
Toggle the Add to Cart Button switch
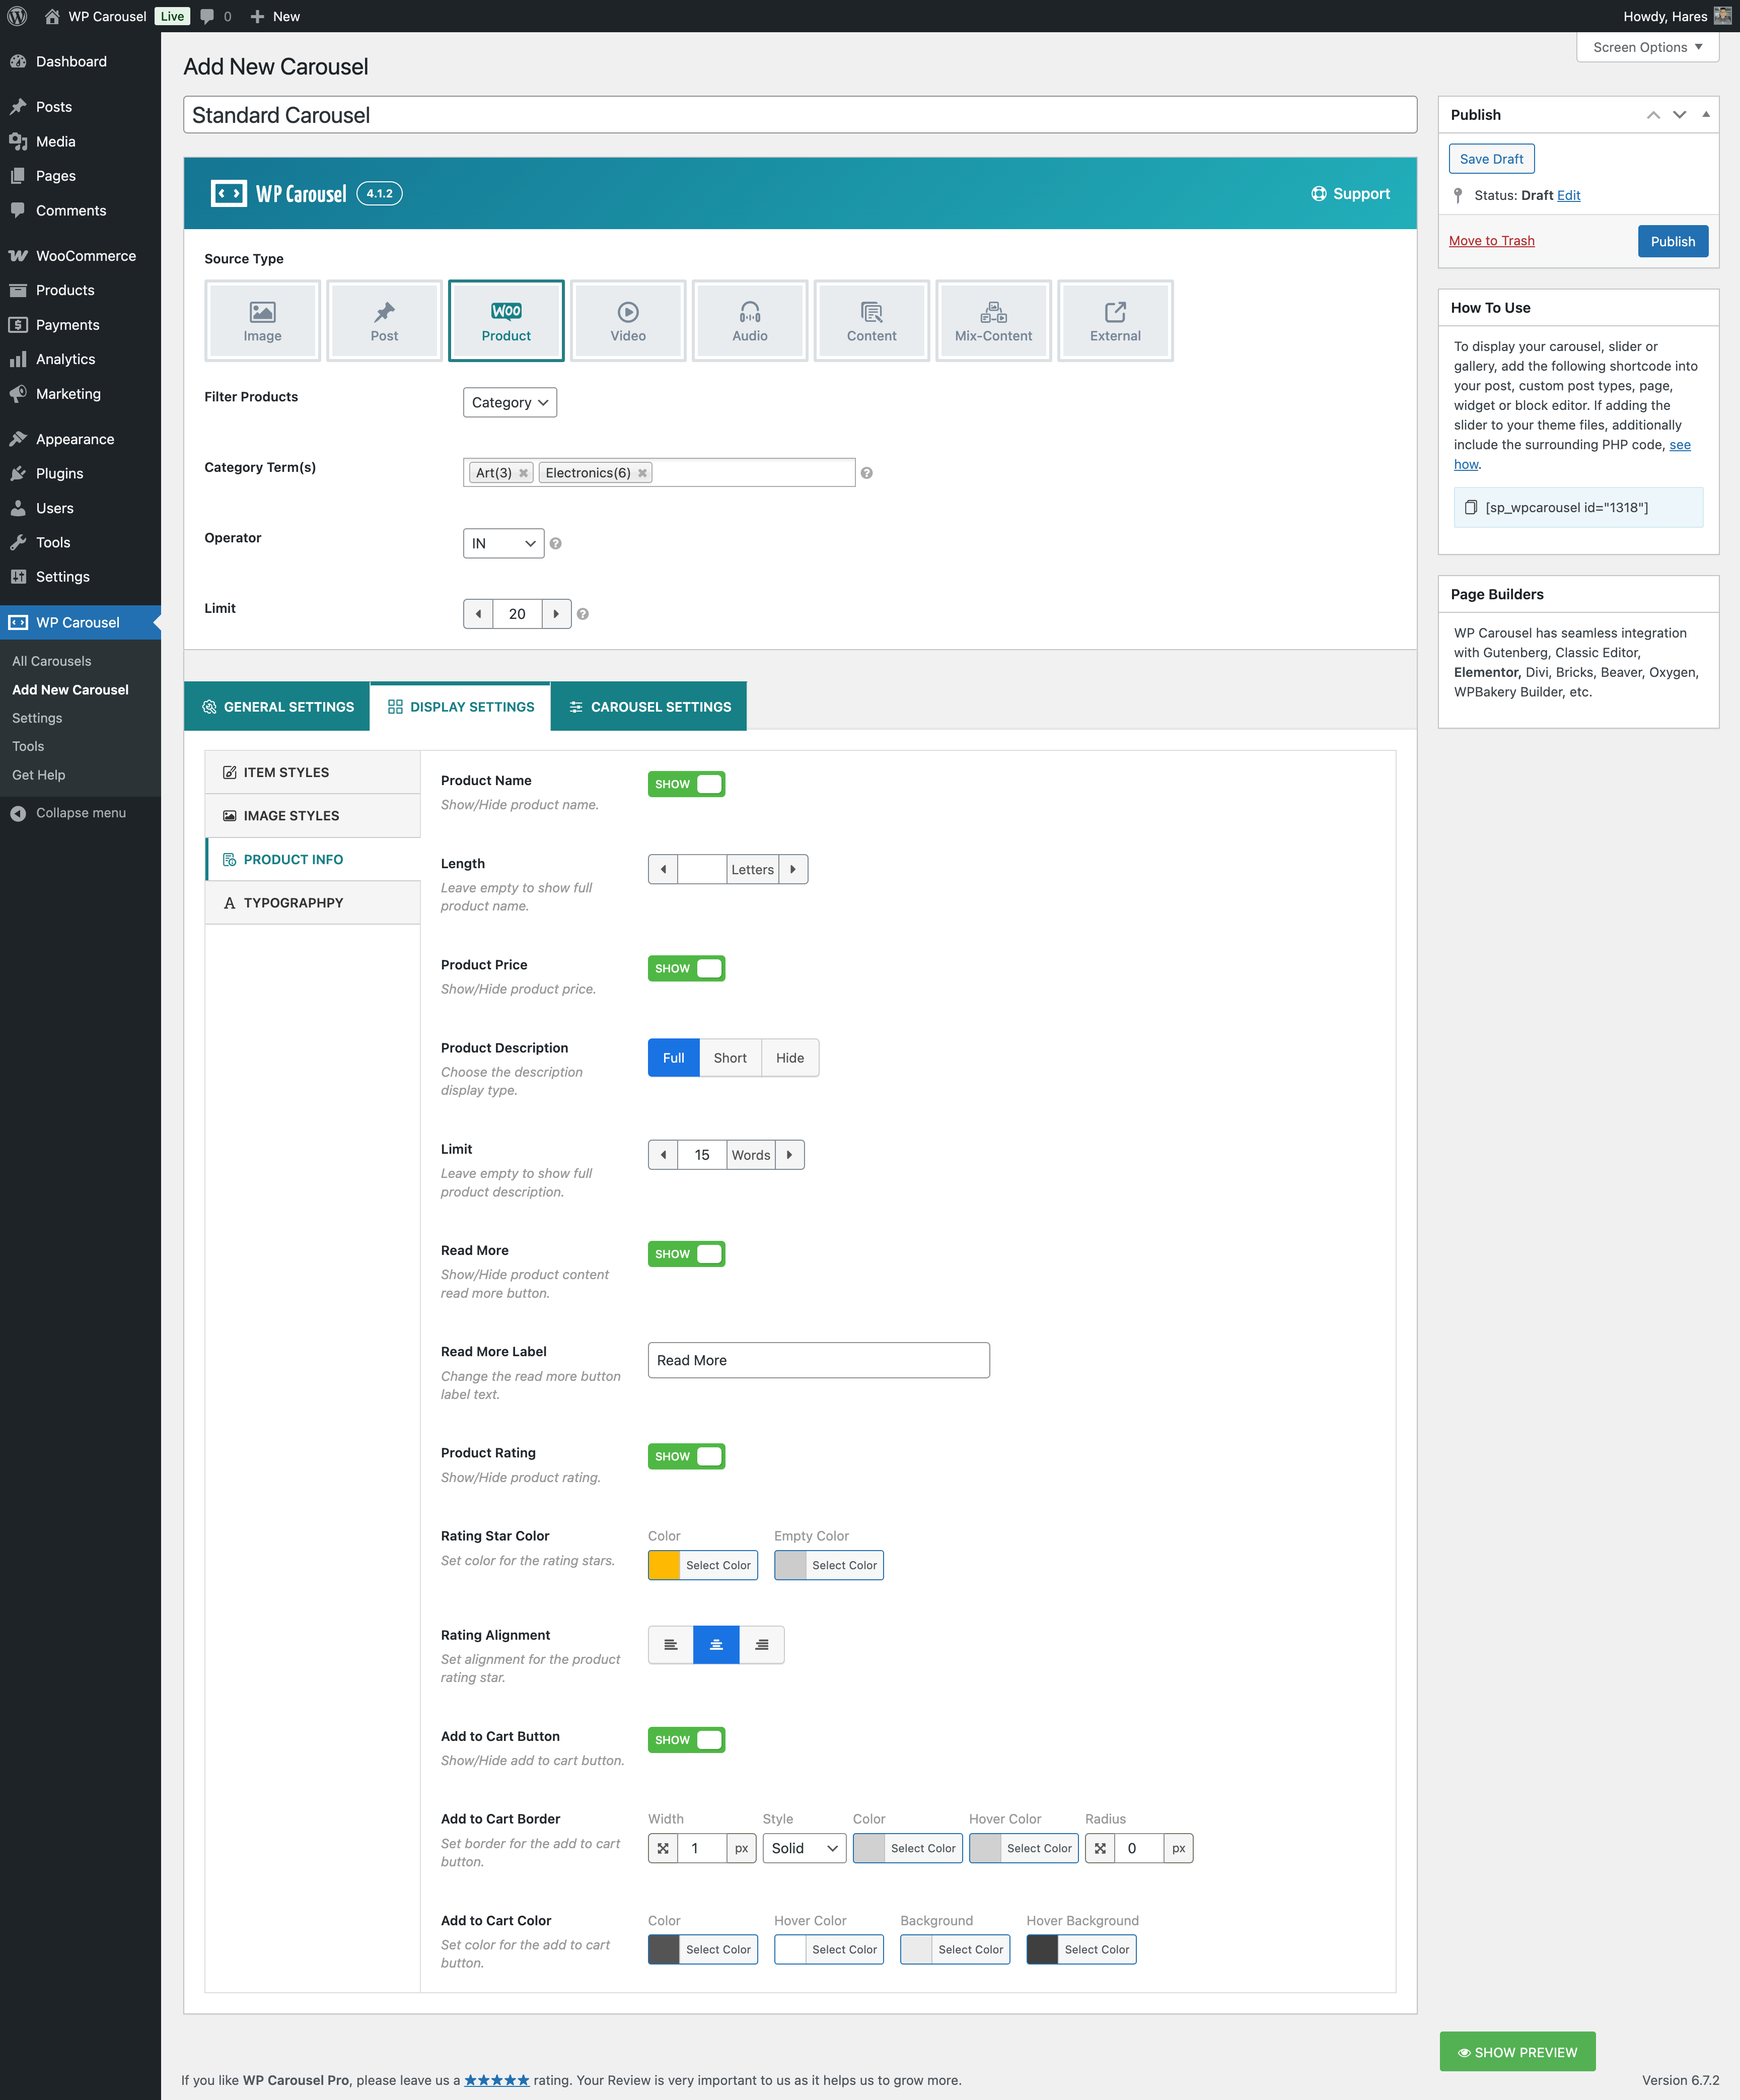(x=686, y=1740)
